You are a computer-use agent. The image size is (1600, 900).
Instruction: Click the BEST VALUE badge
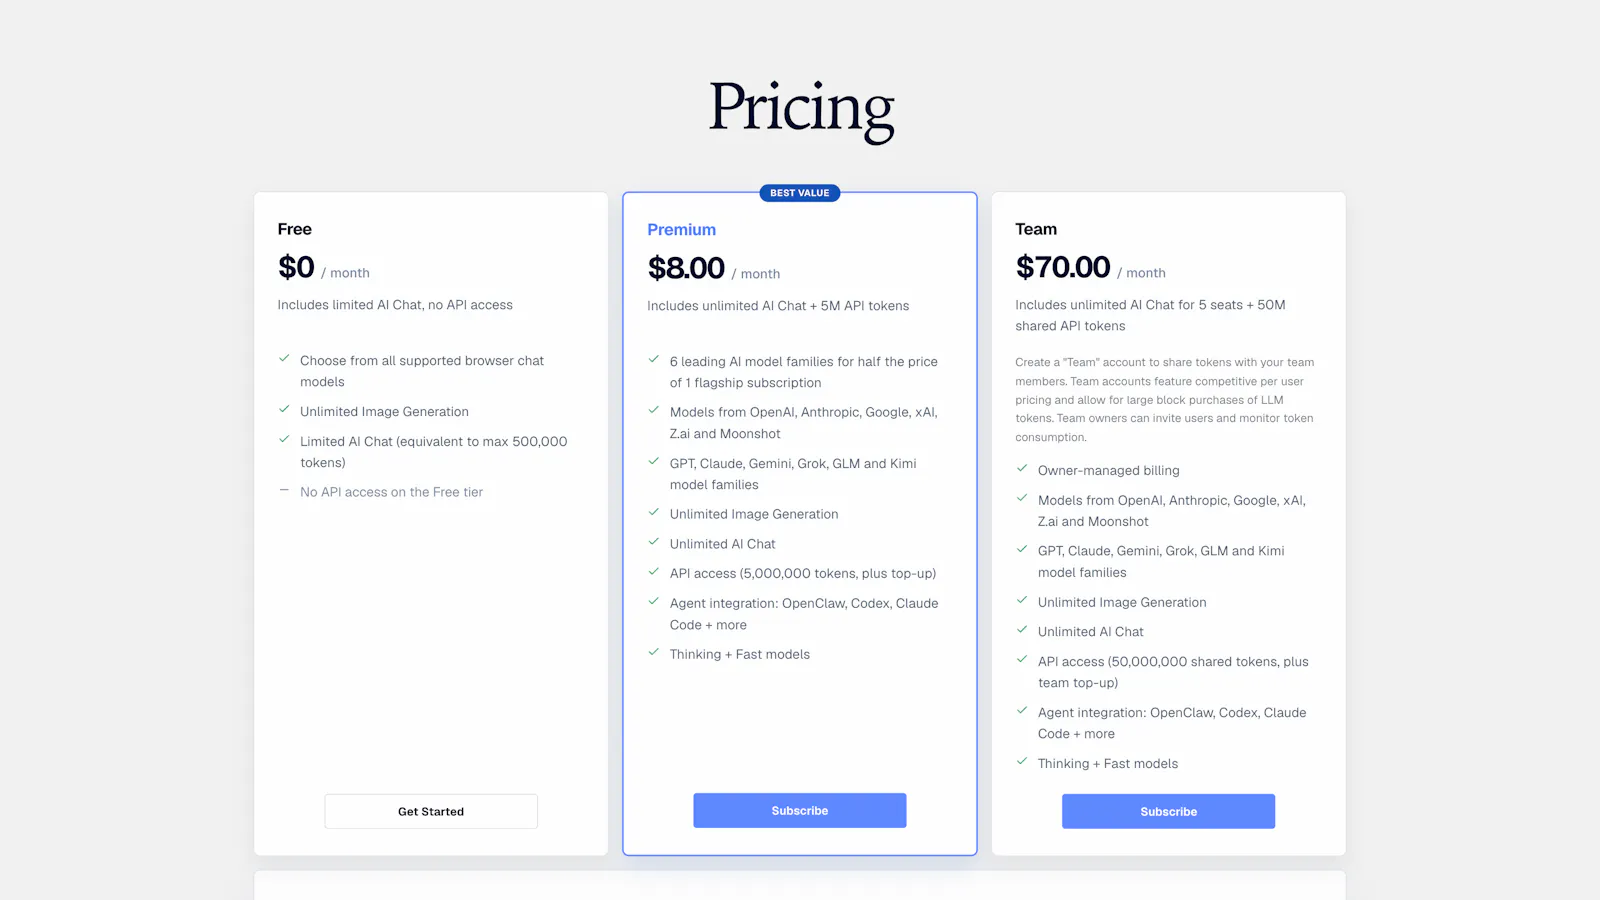click(x=800, y=193)
